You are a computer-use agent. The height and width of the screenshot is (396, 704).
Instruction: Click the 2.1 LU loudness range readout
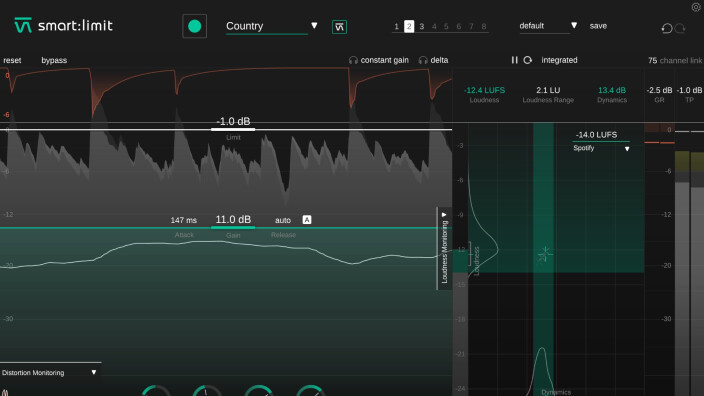coord(548,90)
